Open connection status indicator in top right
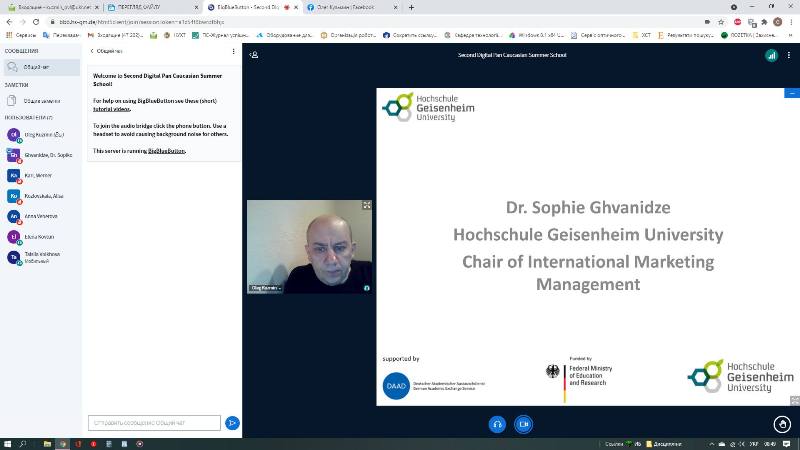The width and height of the screenshot is (800, 450). point(771,55)
